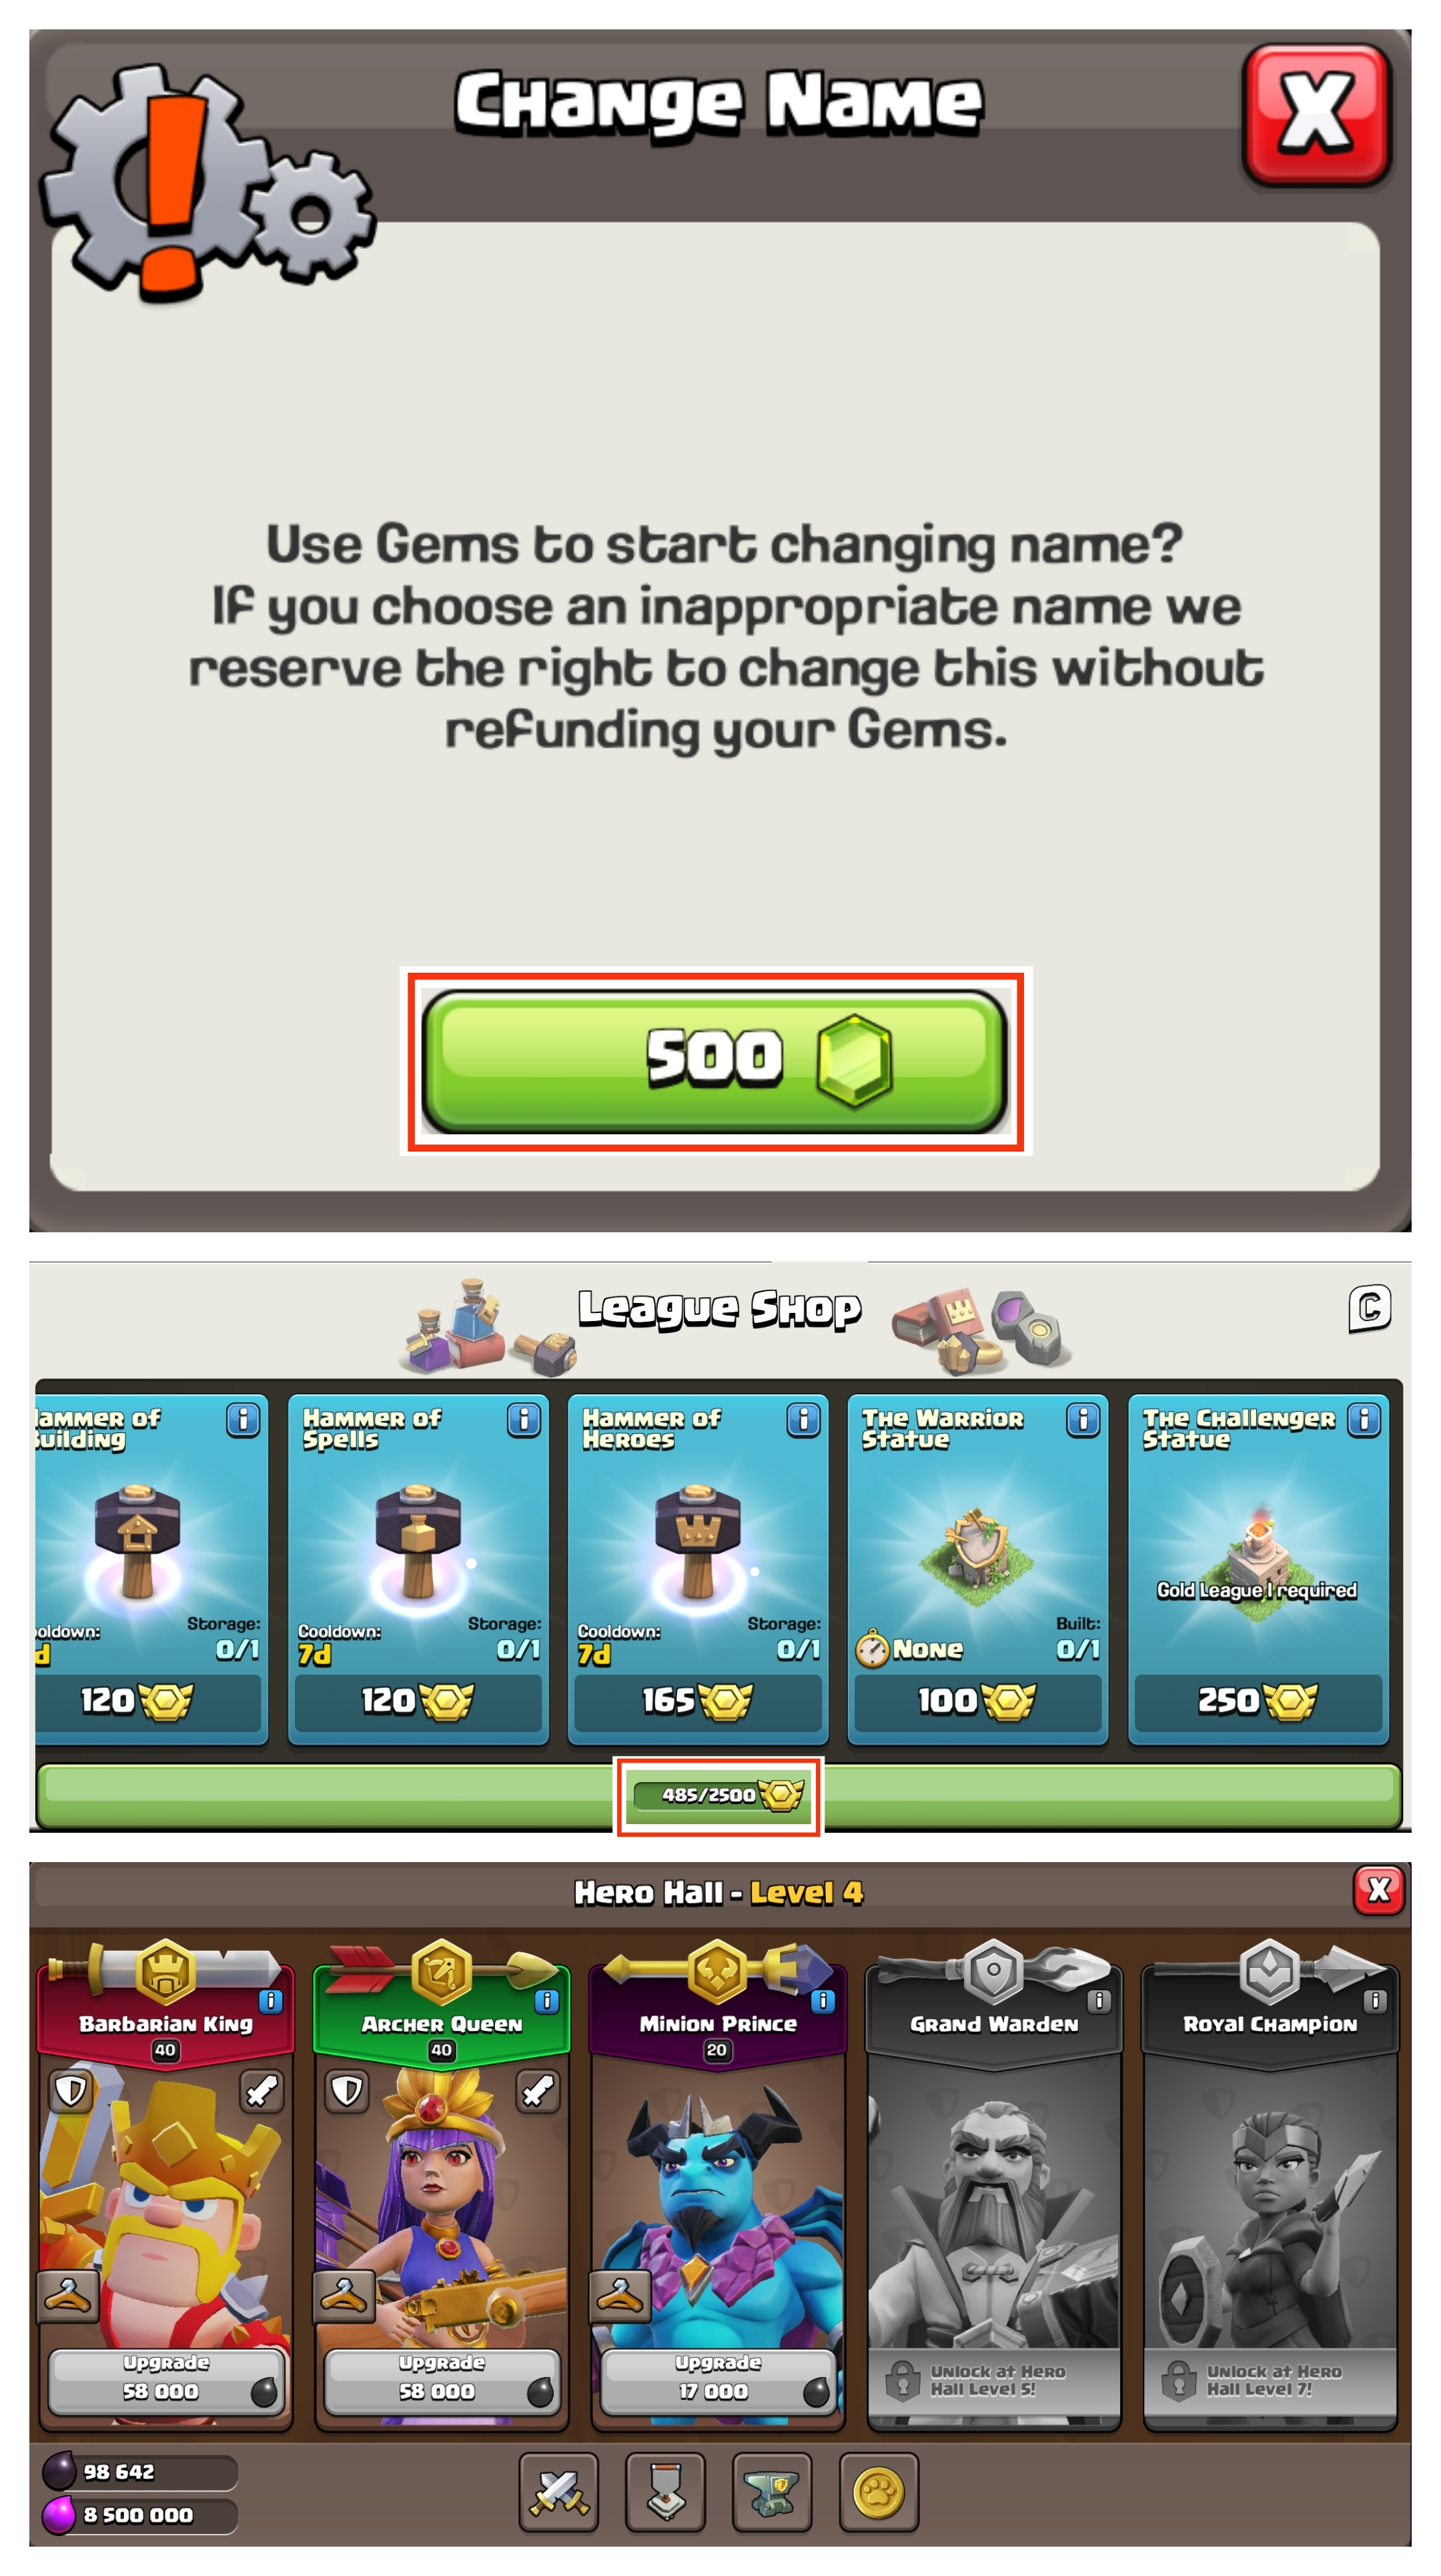
Task: Confirm name change for 500 gems
Action: 715,1061
